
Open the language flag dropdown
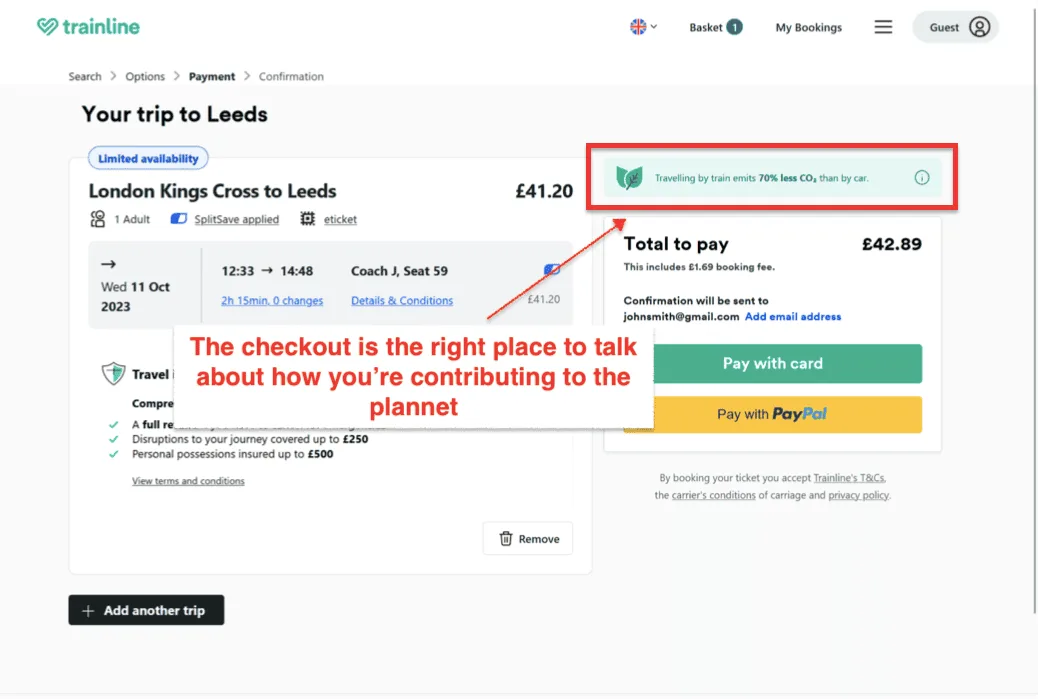[640, 27]
